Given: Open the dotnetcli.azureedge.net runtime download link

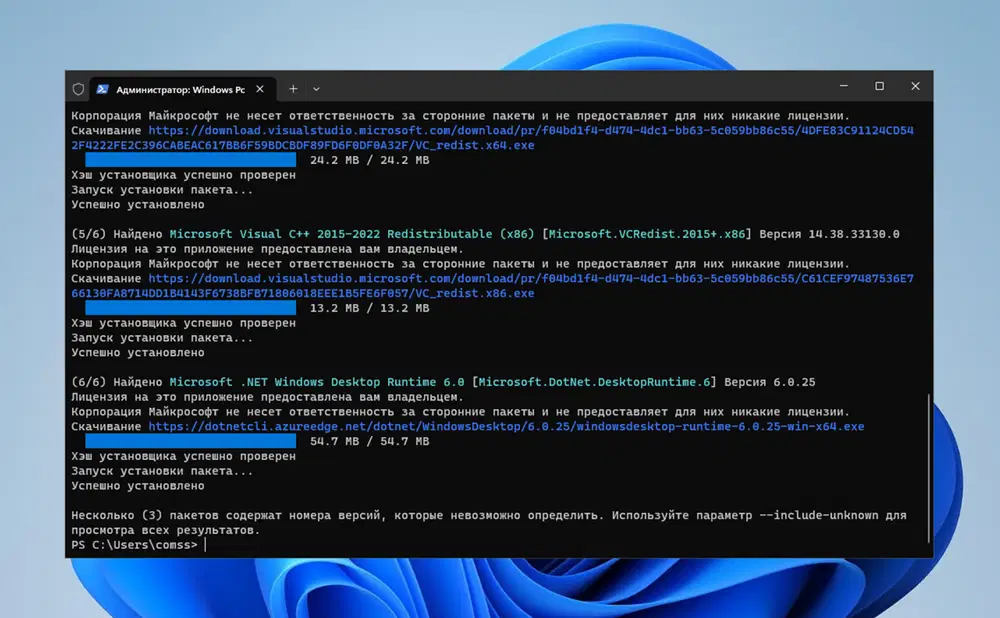Looking at the screenshot, I should pyautogui.click(x=506, y=427).
